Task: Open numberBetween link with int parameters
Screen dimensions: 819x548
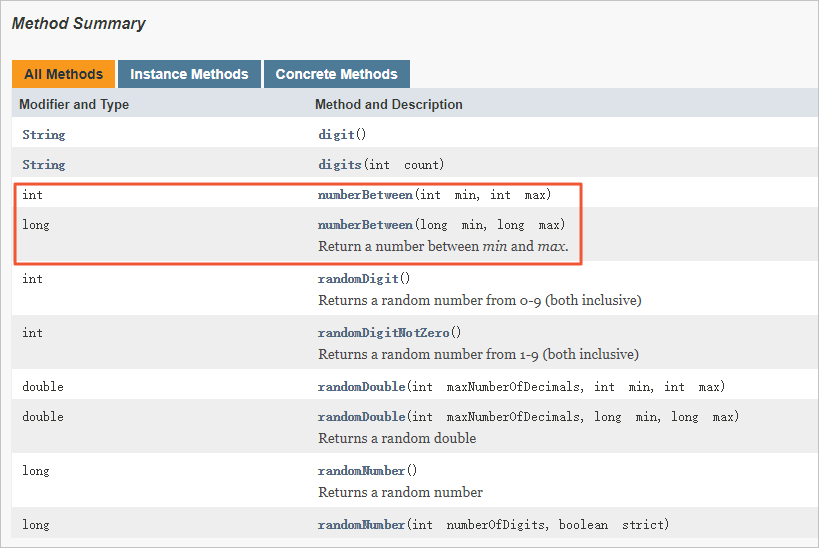Action: (365, 195)
